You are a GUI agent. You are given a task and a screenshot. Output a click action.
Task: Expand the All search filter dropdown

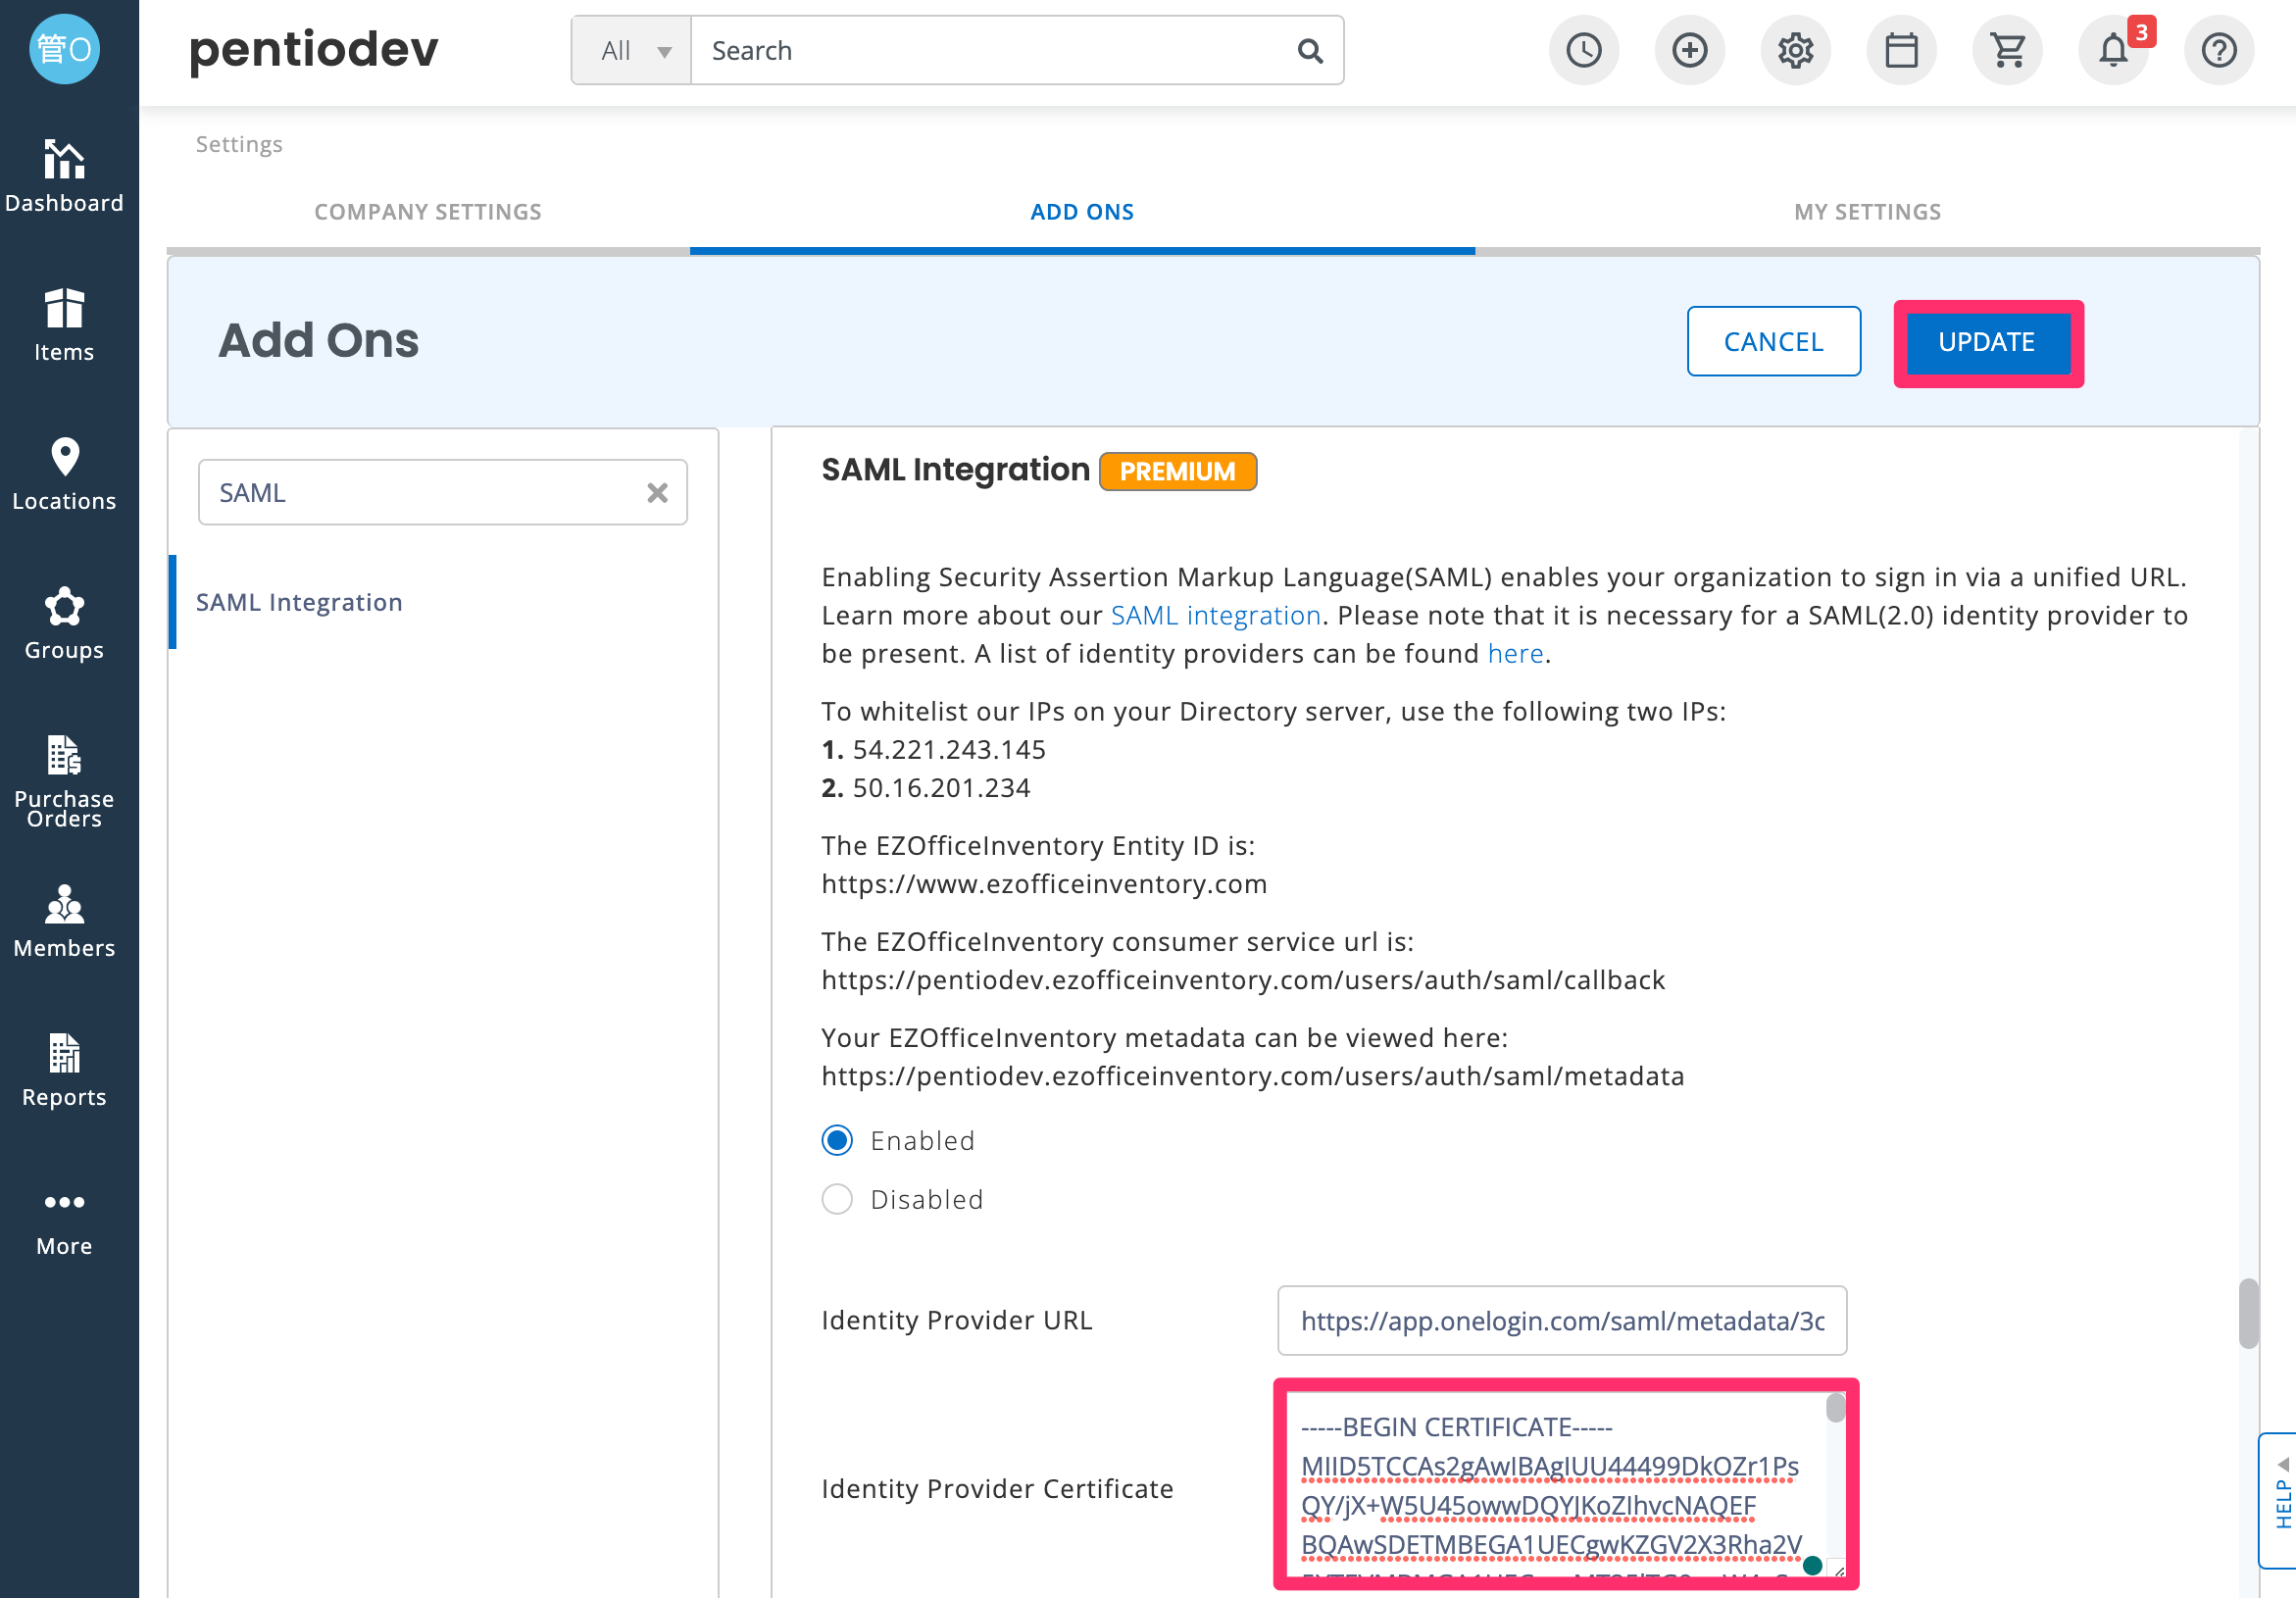click(632, 51)
